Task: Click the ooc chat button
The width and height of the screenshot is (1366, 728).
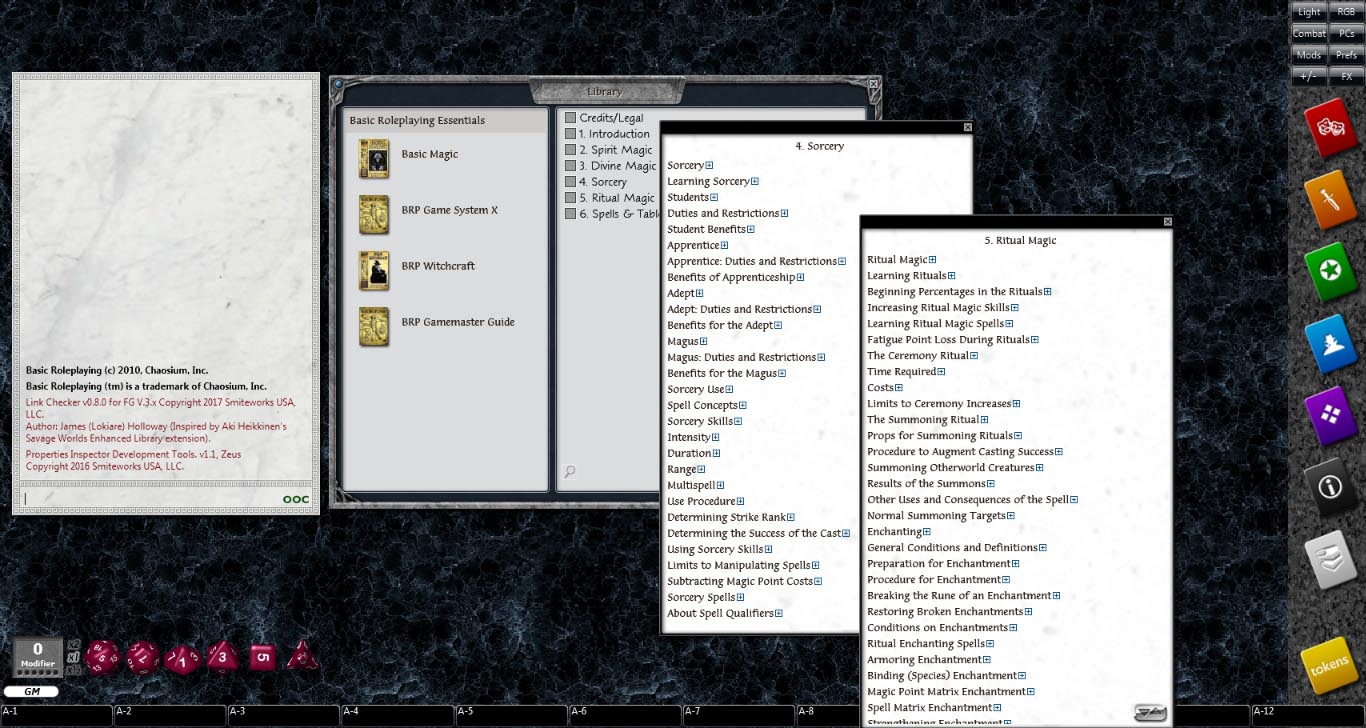Action: [x=295, y=498]
